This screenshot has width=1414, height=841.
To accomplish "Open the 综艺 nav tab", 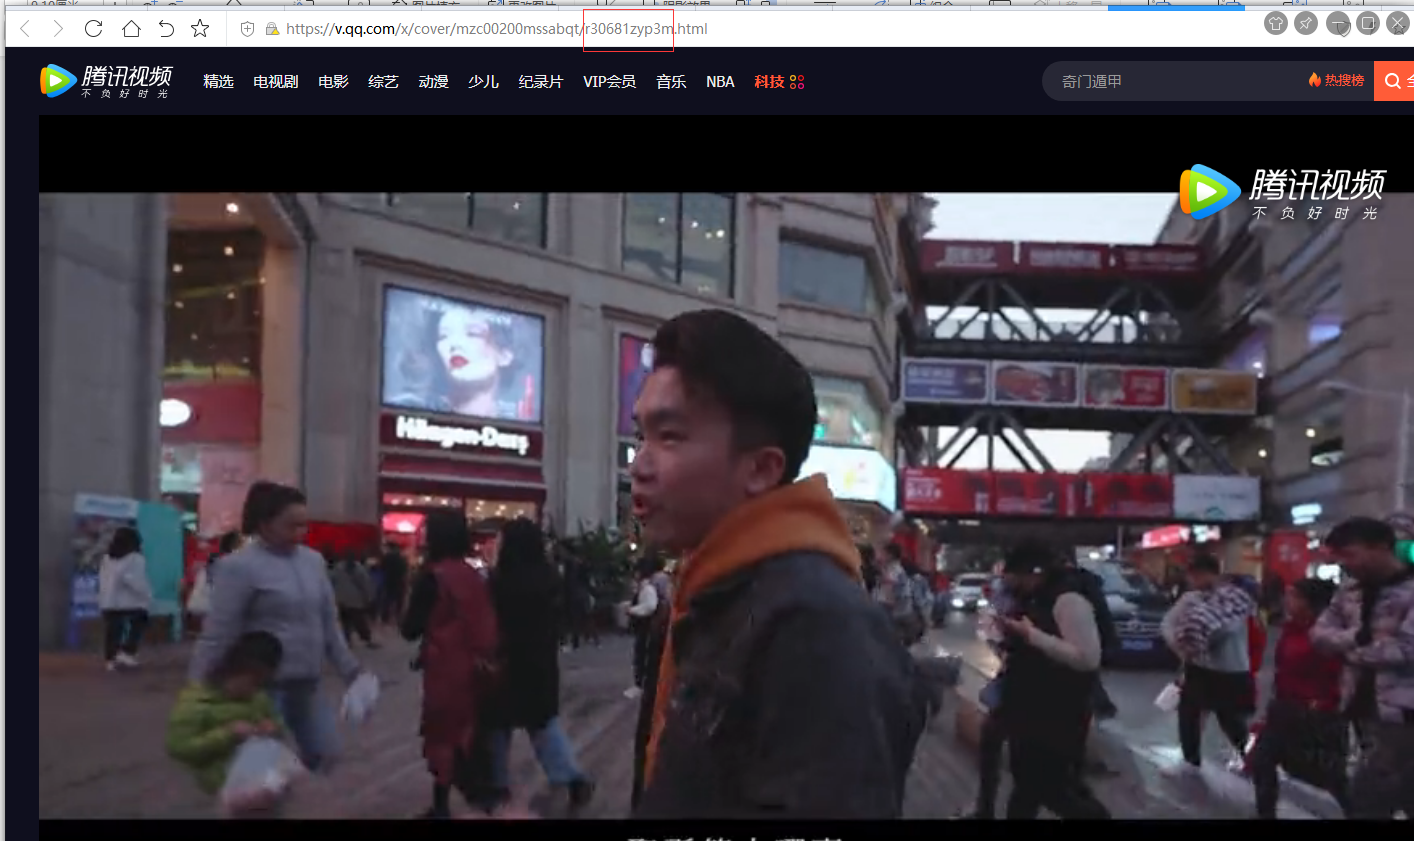I will tap(383, 82).
